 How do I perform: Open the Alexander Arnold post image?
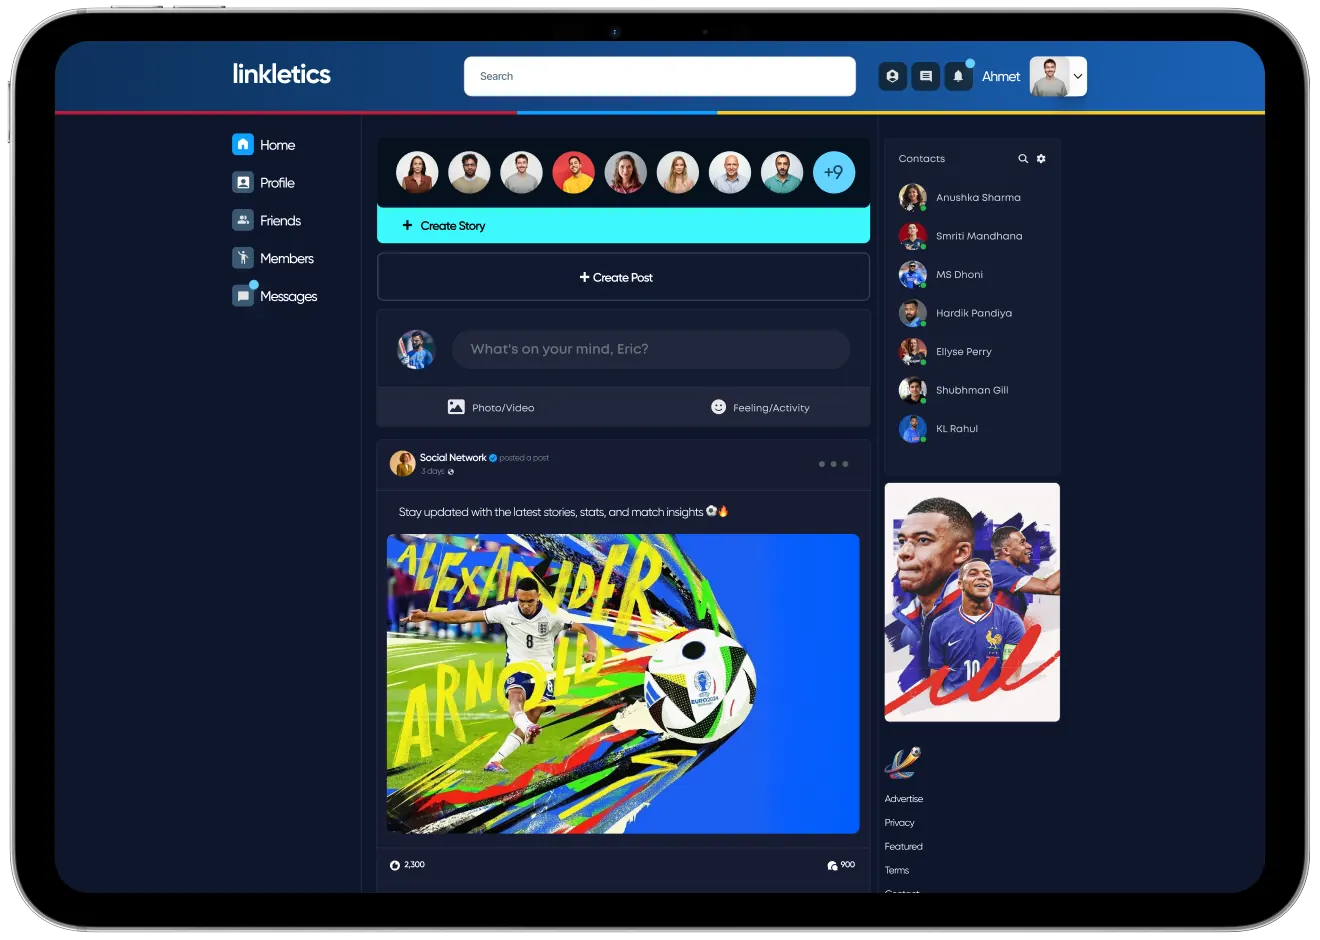pos(623,684)
